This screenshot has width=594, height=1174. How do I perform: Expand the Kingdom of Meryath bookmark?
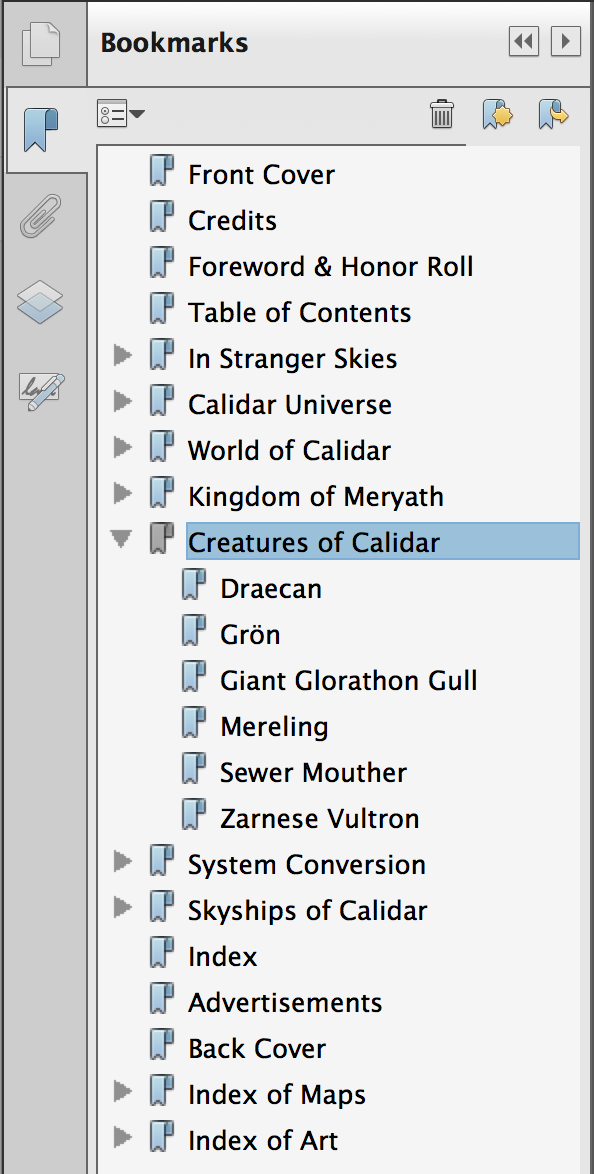pos(122,493)
